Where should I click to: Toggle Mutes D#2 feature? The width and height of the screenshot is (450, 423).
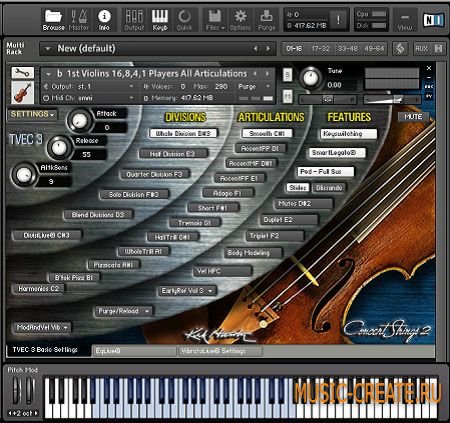304,203
